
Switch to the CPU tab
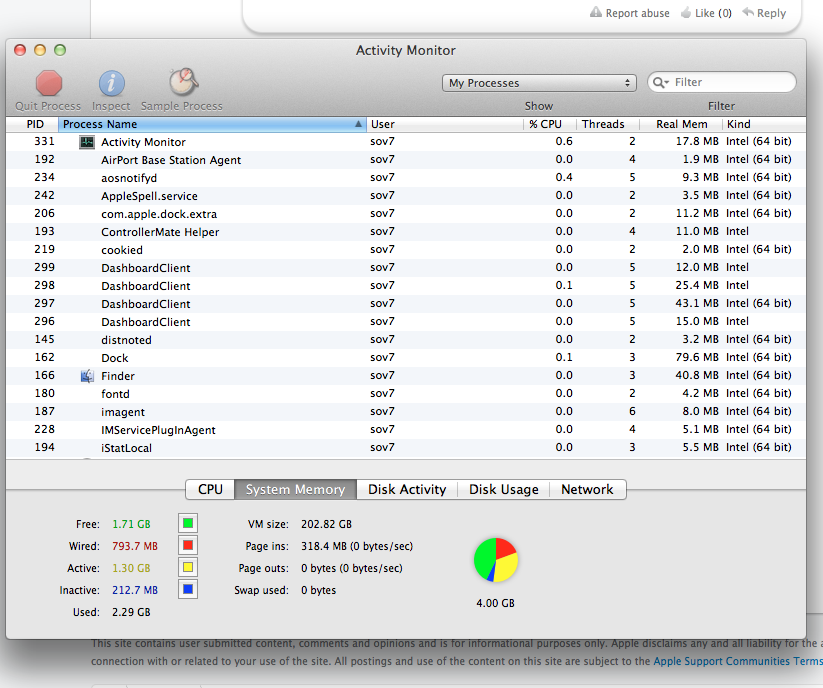210,490
